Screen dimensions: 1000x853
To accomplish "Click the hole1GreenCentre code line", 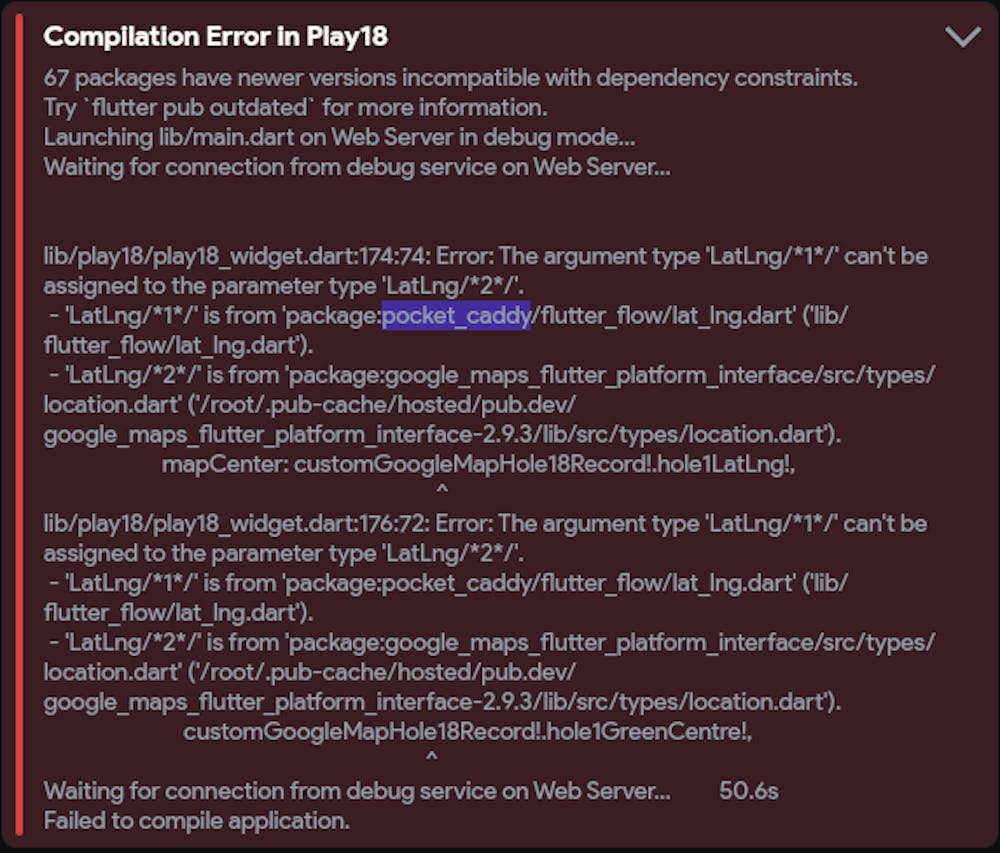I will (x=467, y=732).
